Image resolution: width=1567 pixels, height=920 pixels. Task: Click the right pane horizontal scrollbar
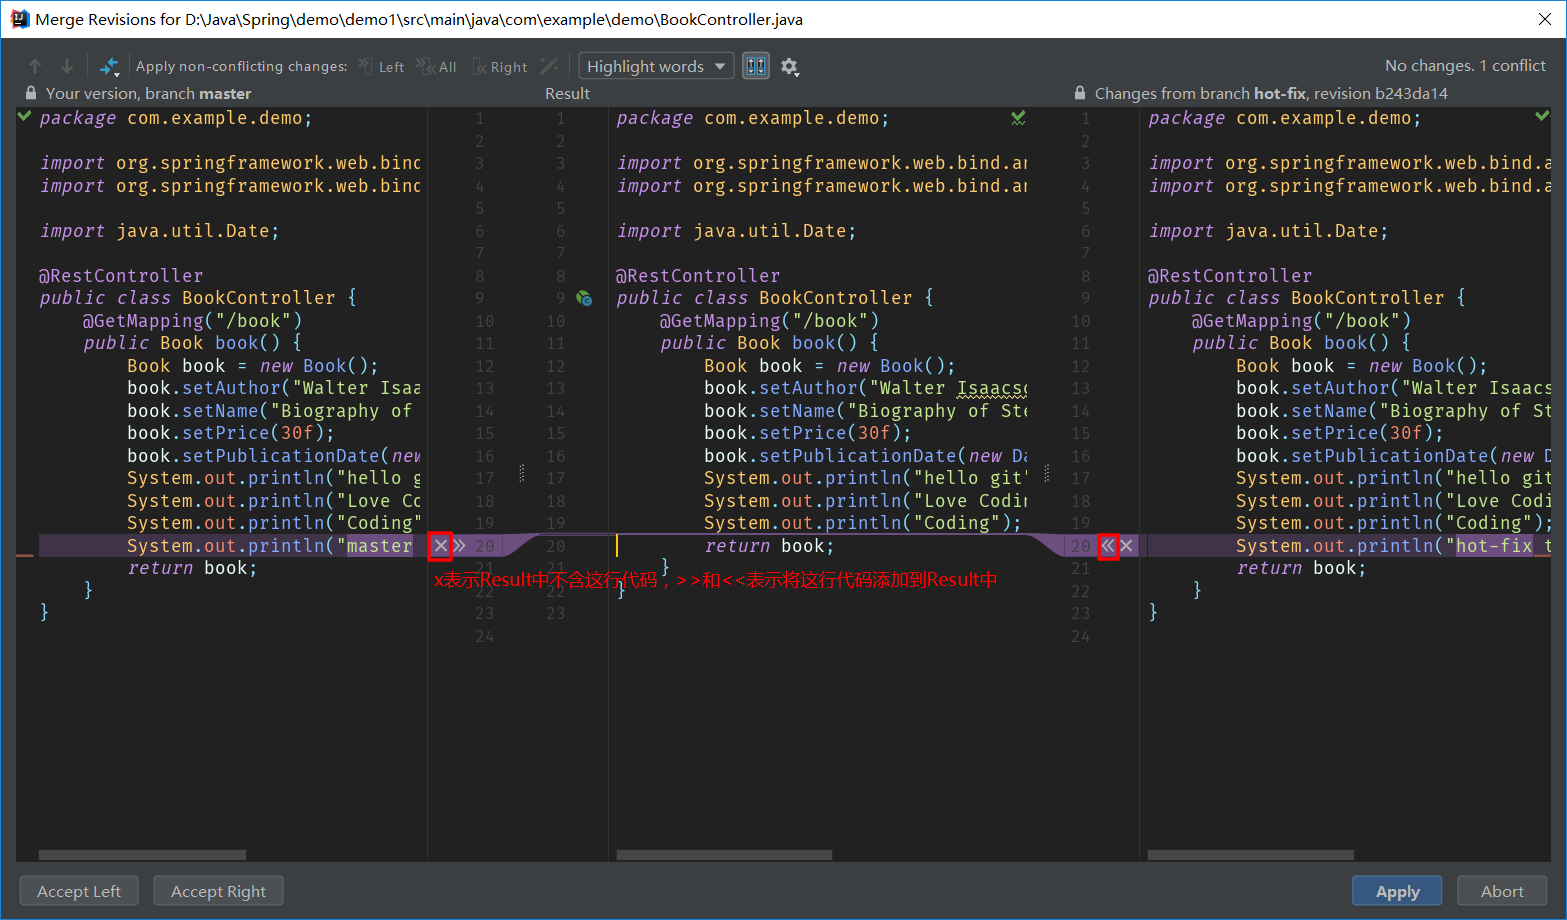[1250, 855]
